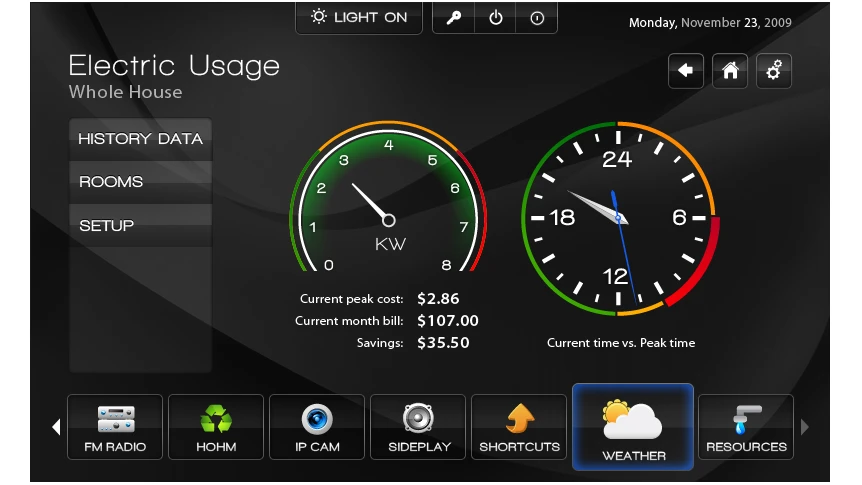Image resolution: width=862 pixels, height=485 pixels.
Task: Click the key lock icon
Action: tap(454, 18)
